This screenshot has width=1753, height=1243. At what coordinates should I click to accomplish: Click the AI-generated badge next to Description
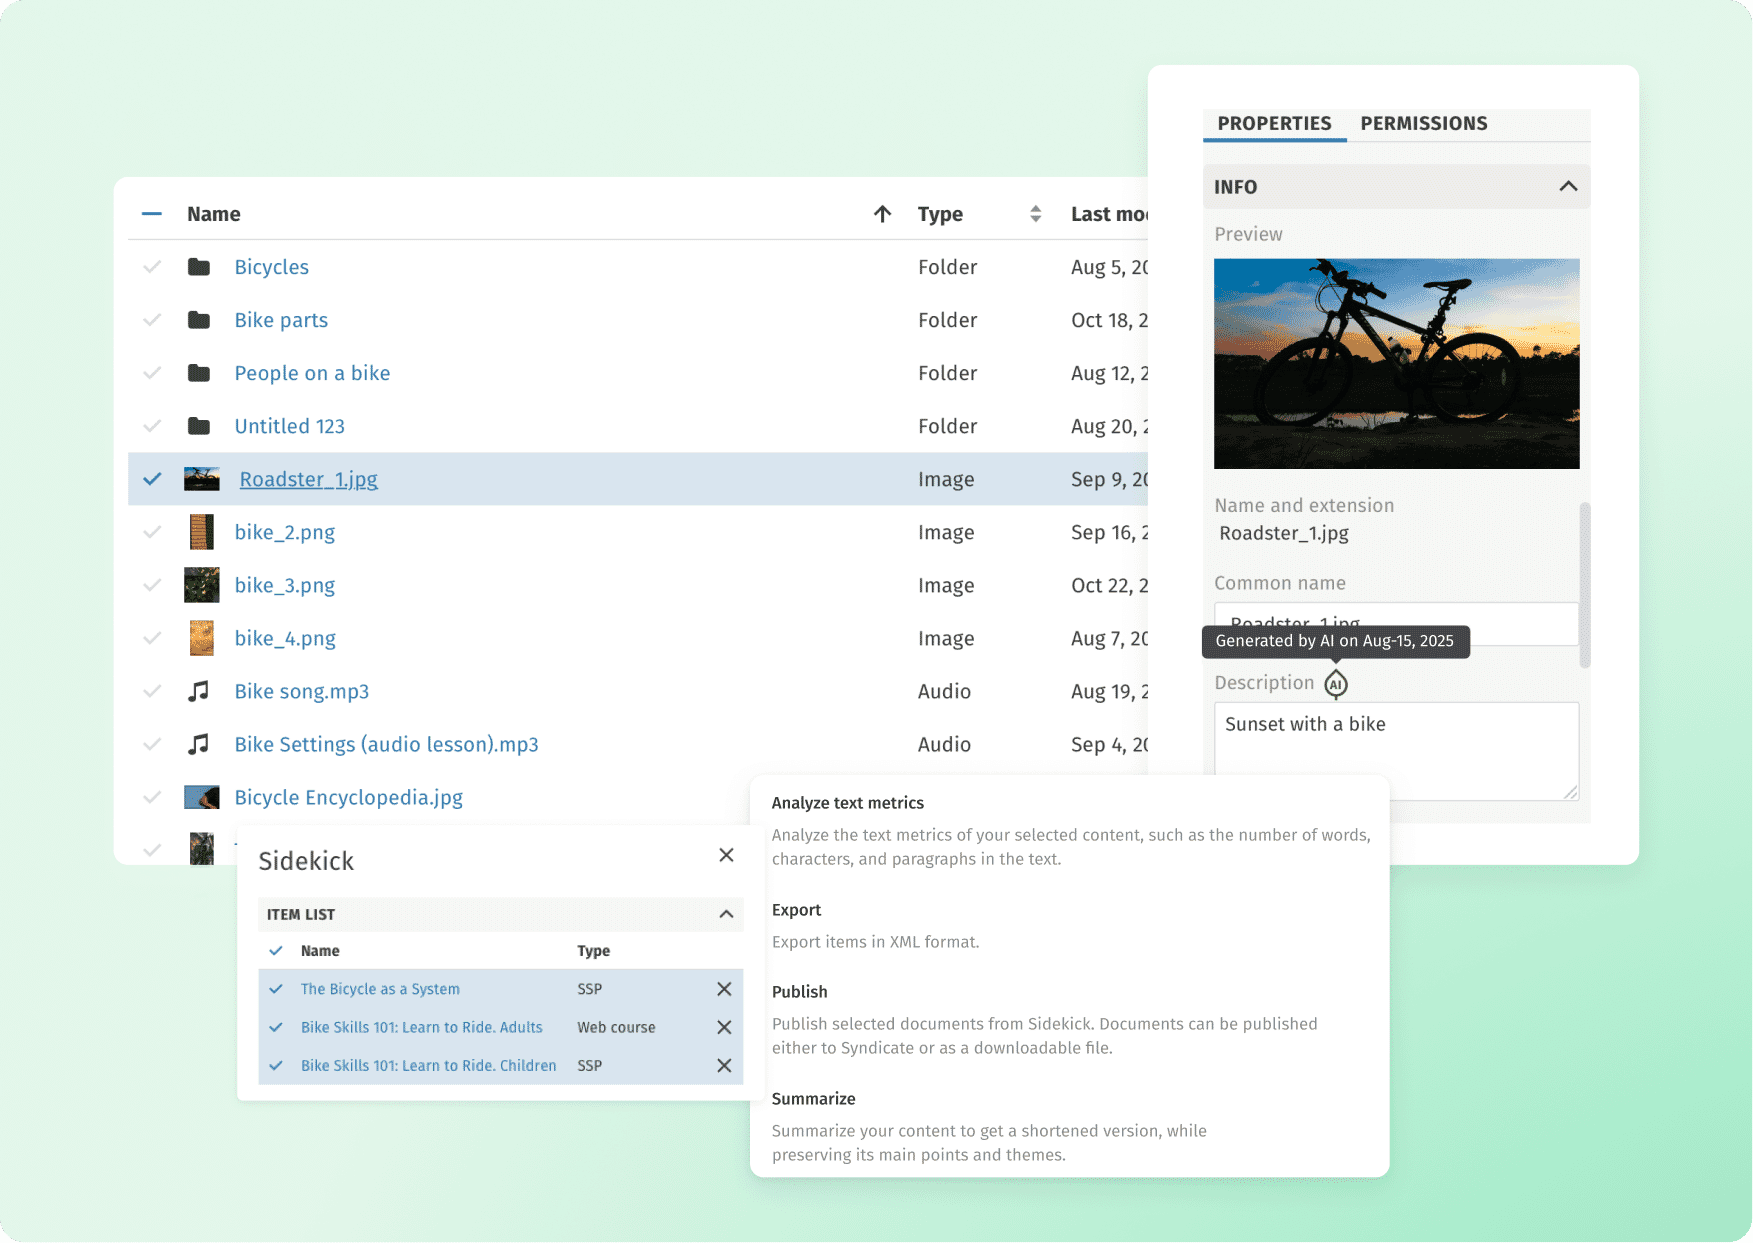(x=1335, y=684)
